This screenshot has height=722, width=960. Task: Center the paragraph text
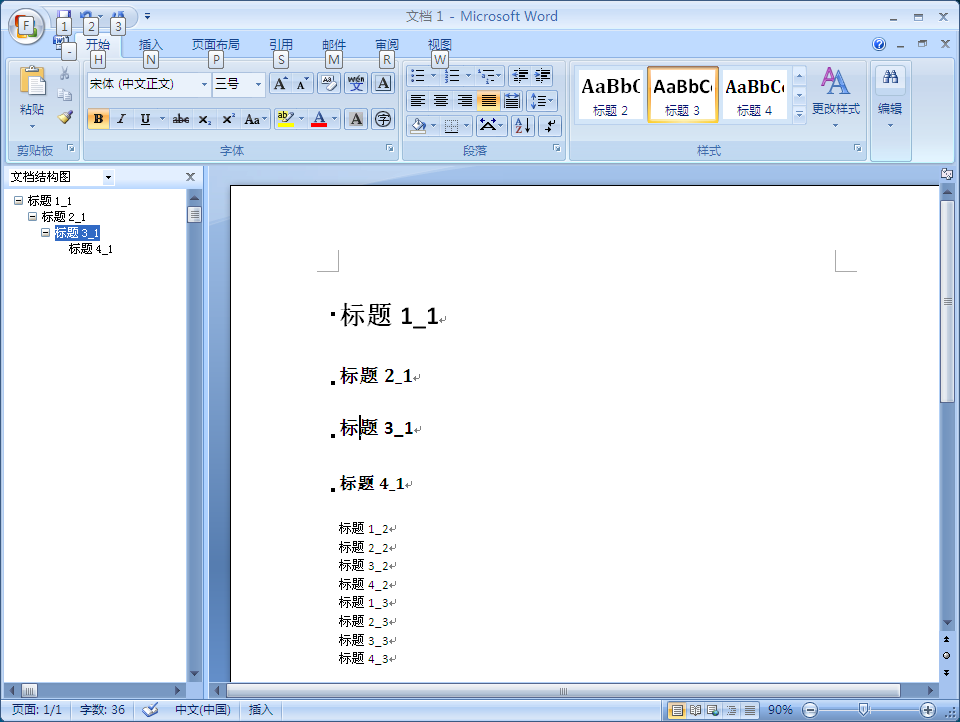[x=441, y=101]
